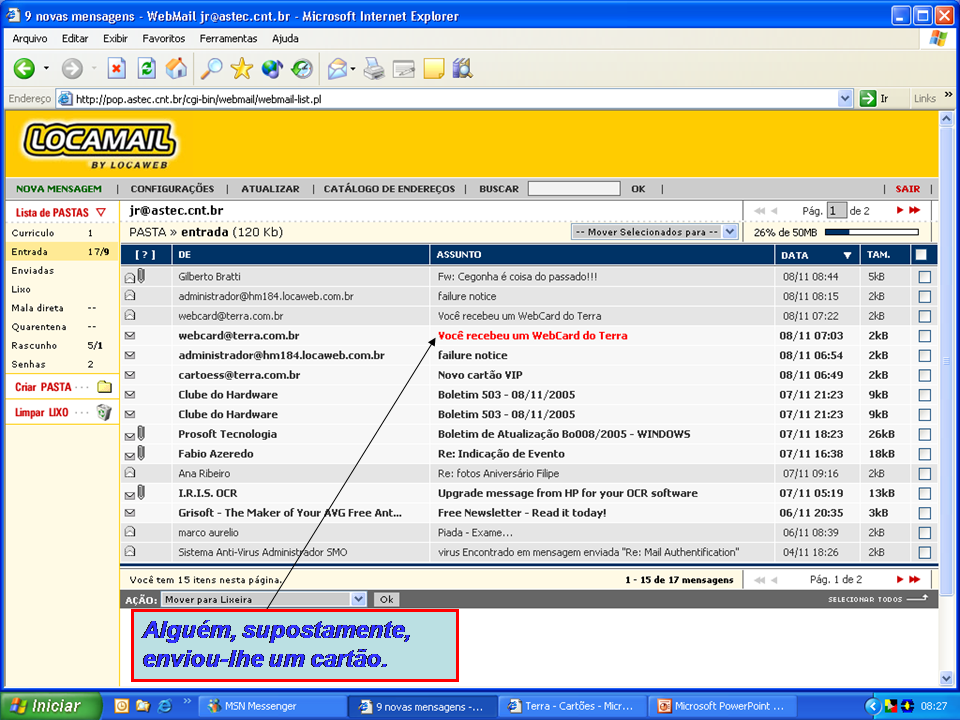Open the Mail icon dropdown arrow

point(353,69)
